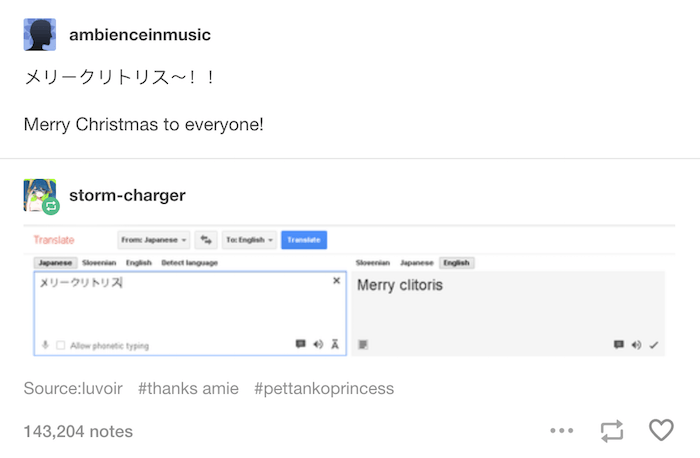
Task: Click the microphone voice input icon
Action: pyautogui.click(x=45, y=345)
